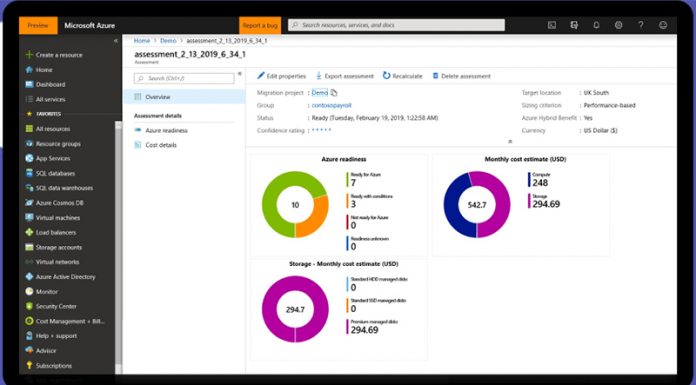Click the Delete assessment button

[x=462, y=76]
